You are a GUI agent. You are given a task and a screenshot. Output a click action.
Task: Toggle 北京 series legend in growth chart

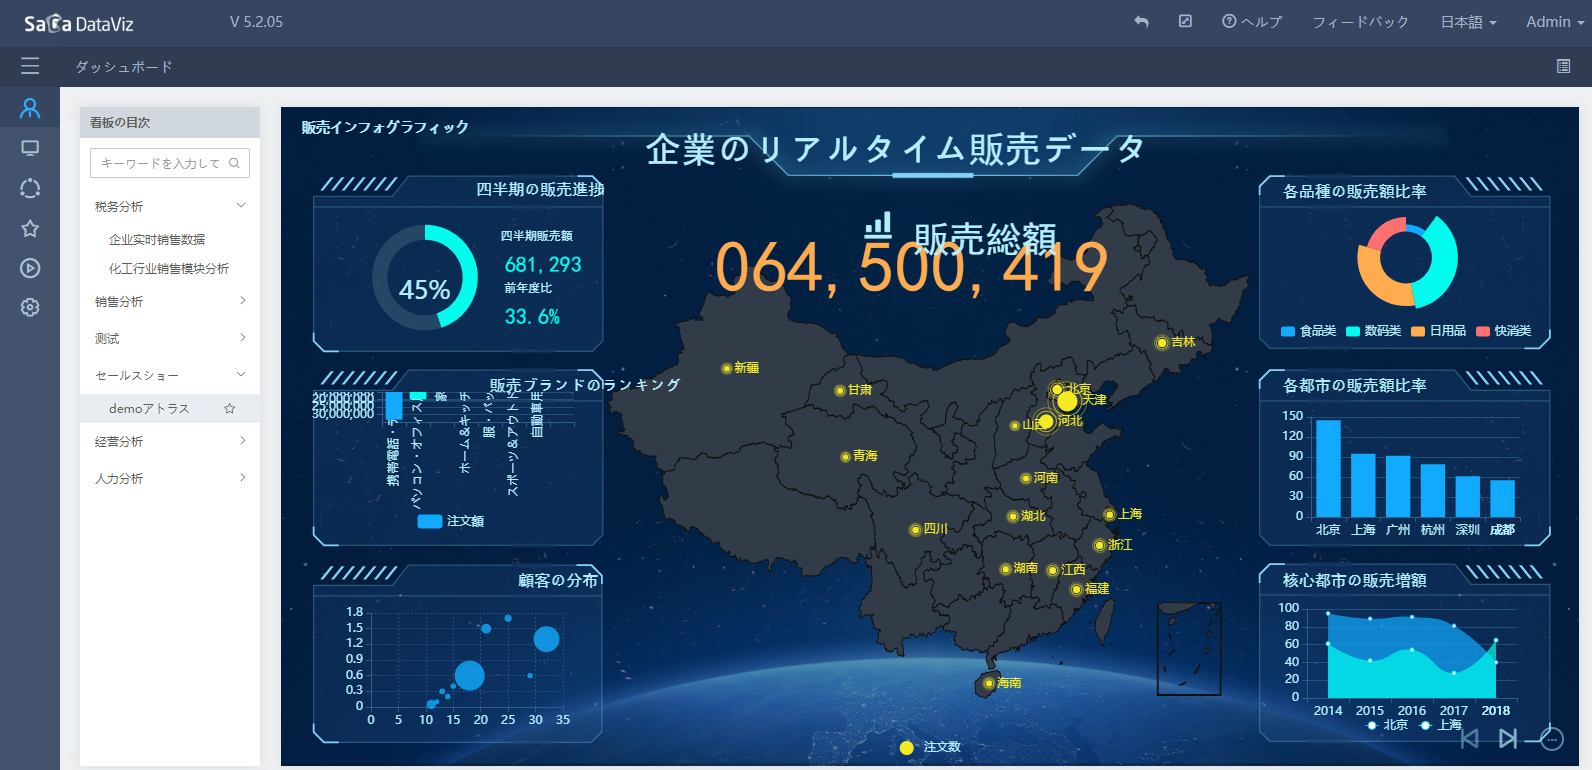1387,725
